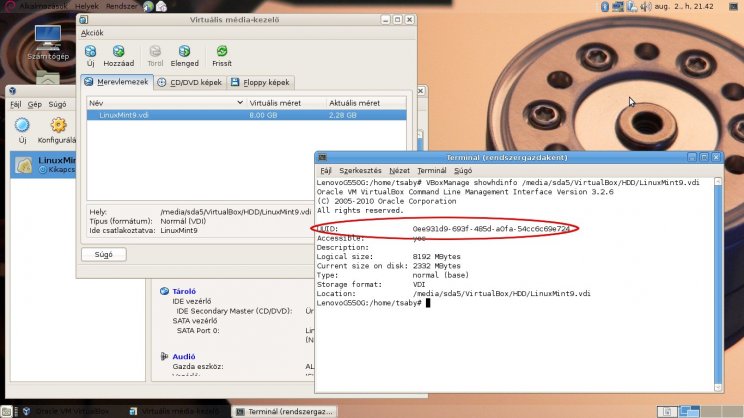
Task: Click the UUID value in terminal output
Action: tap(491, 229)
